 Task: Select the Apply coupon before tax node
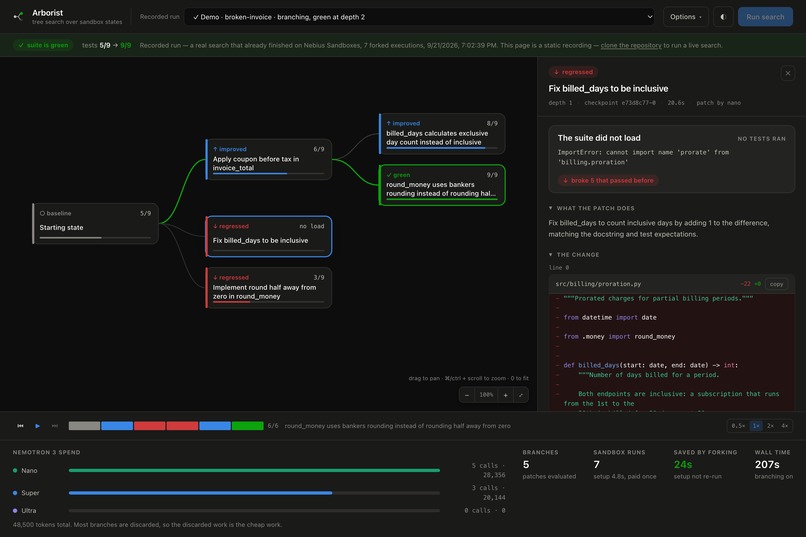pyautogui.click(x=268, y=159)
